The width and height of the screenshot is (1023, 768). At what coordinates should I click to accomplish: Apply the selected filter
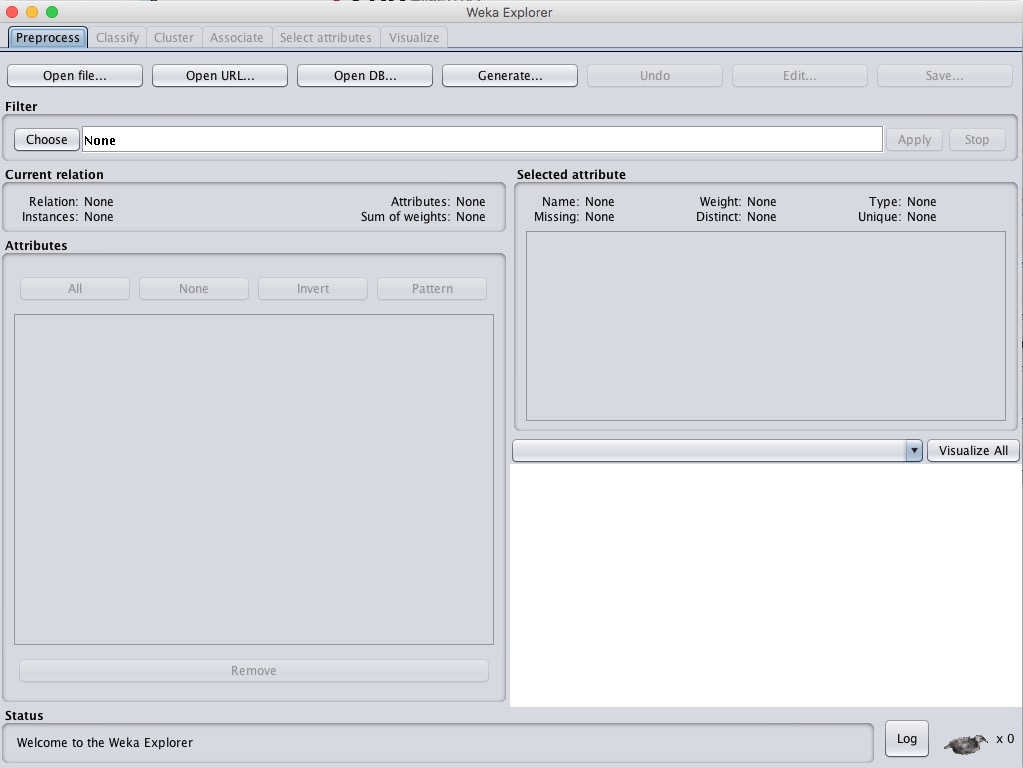pos(914,140)
